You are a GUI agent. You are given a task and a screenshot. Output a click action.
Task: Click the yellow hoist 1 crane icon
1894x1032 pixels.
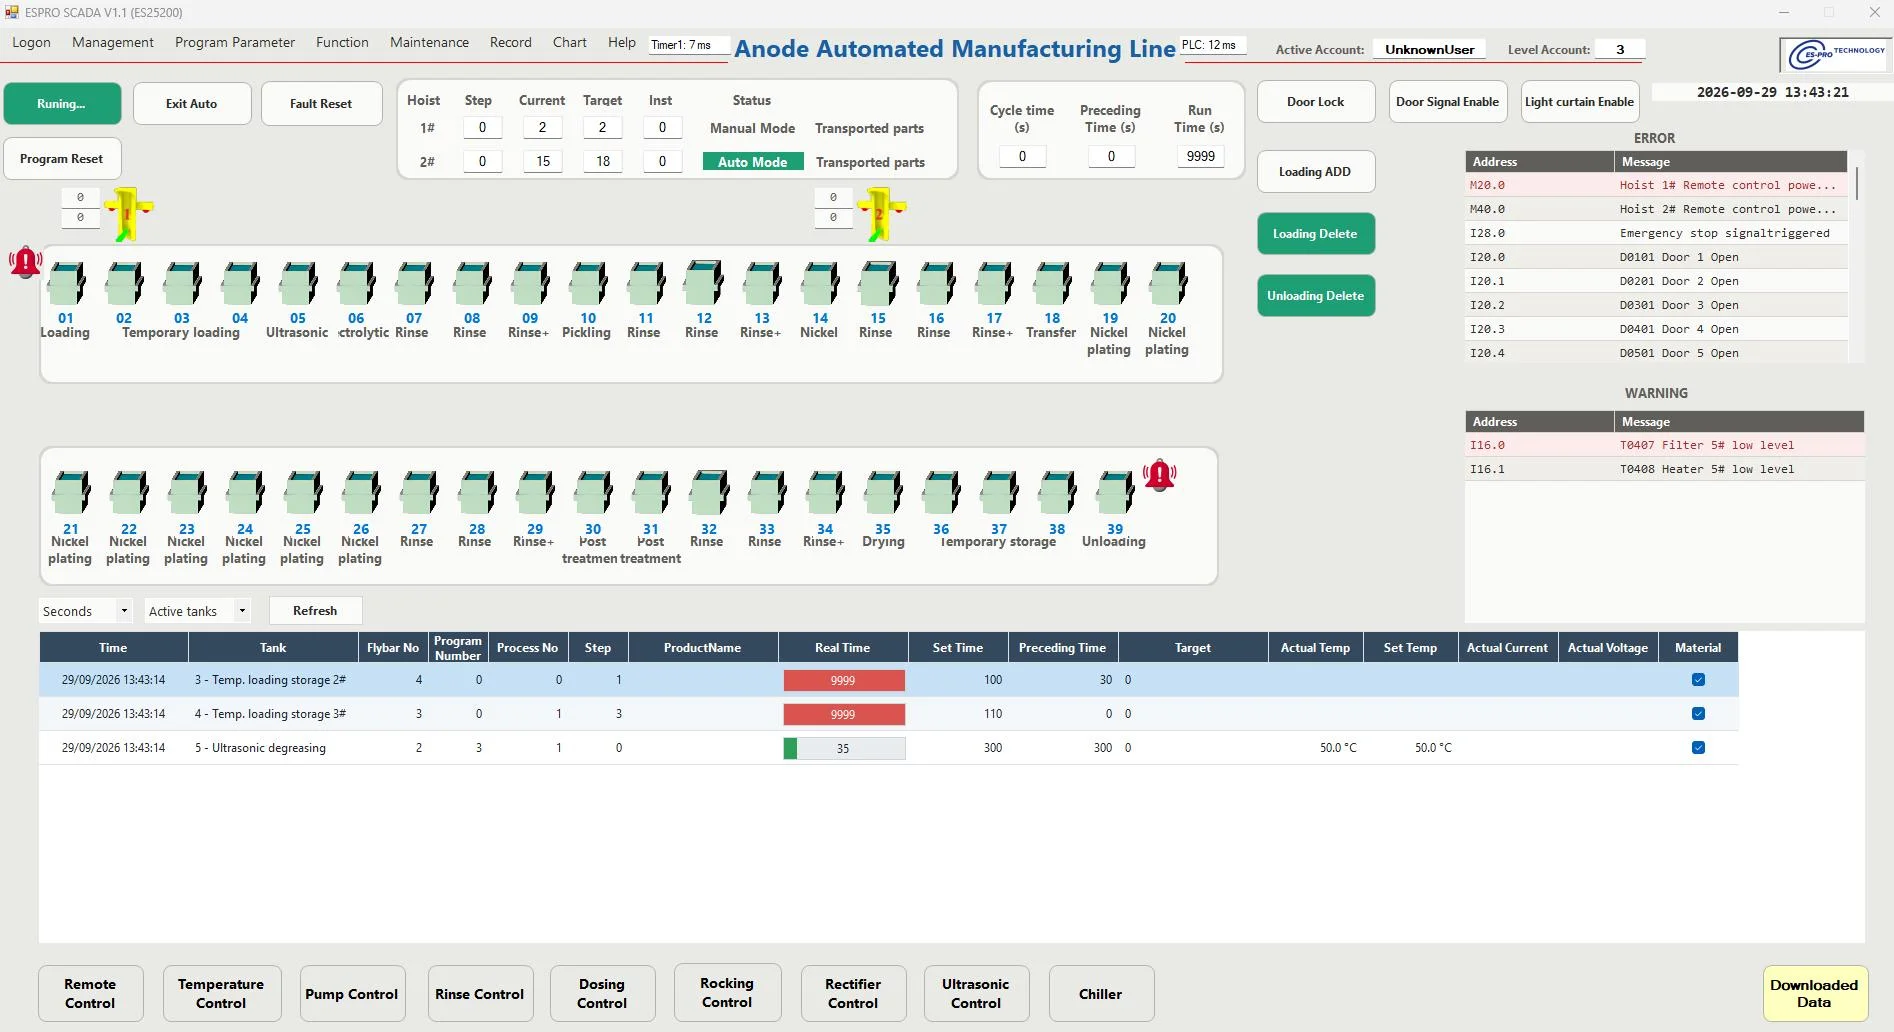pos(128,214)
